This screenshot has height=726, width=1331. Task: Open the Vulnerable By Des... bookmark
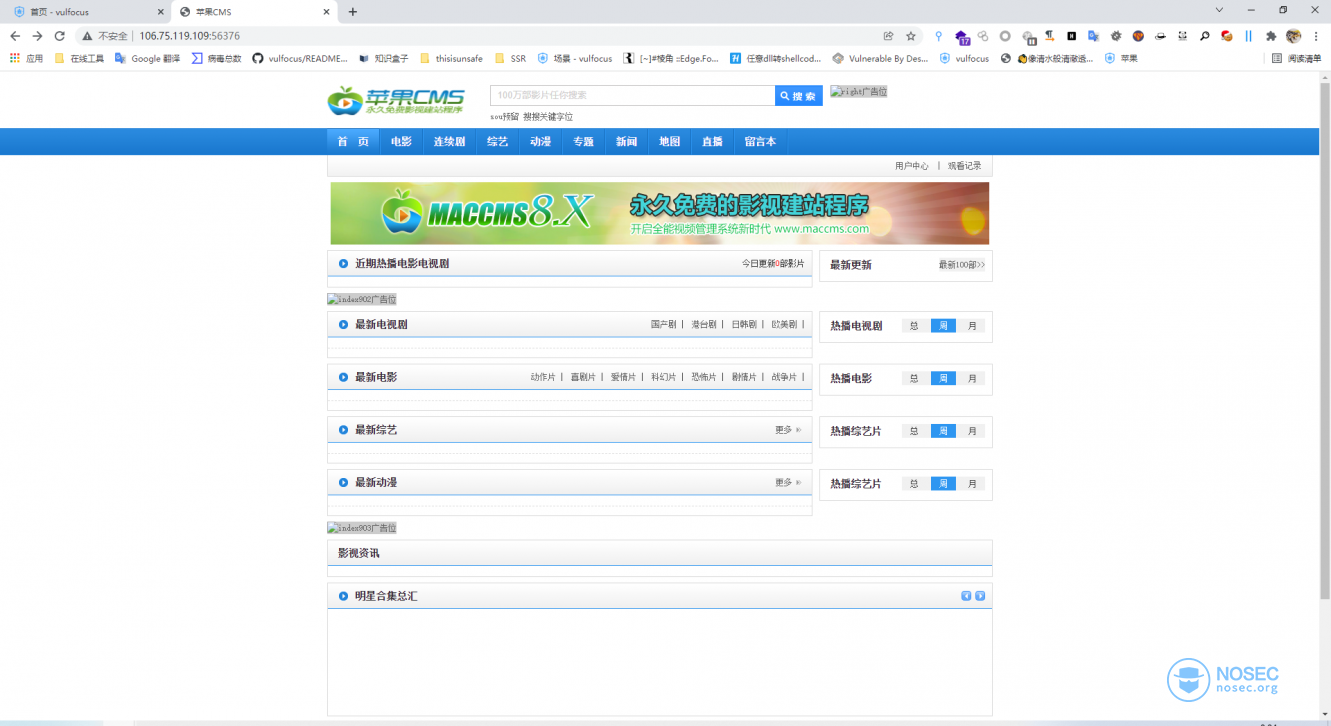click(880, 59)
